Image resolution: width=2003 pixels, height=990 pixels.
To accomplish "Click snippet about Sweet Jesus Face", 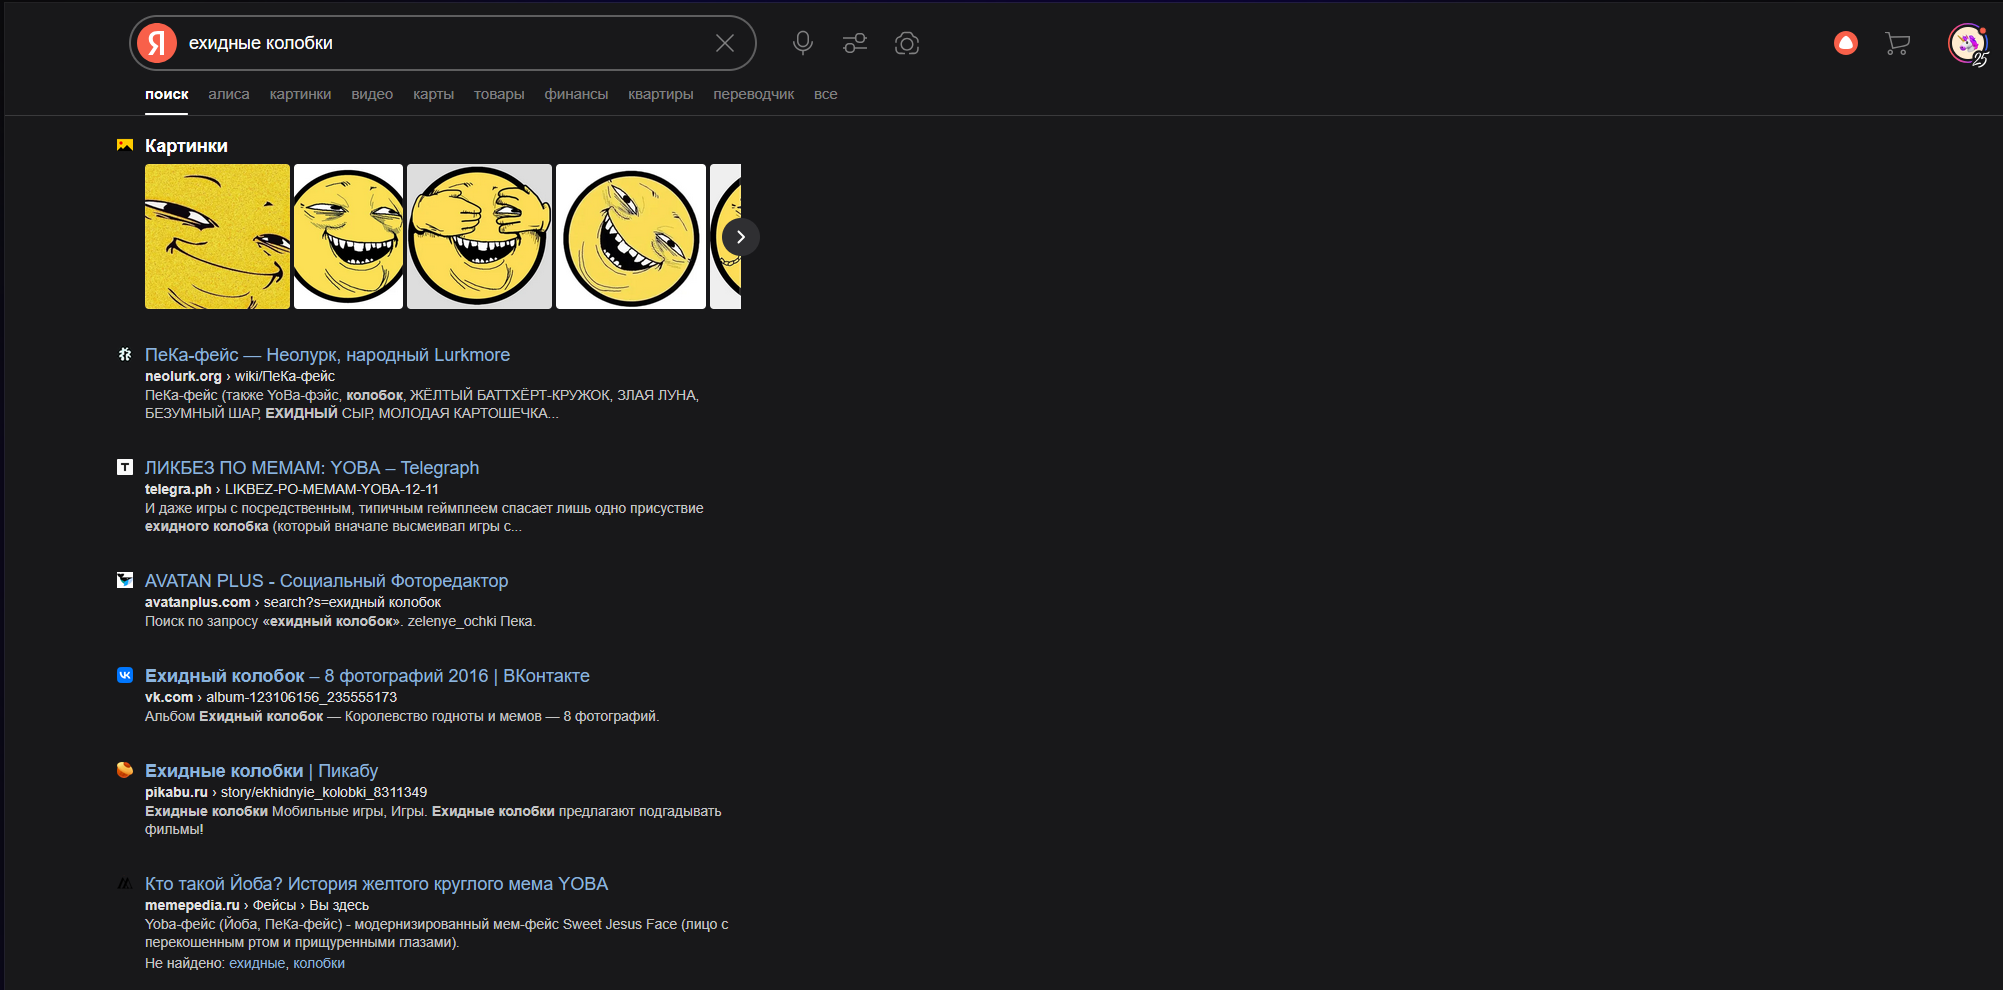I will pyautogui.click(x=437, y=933).
